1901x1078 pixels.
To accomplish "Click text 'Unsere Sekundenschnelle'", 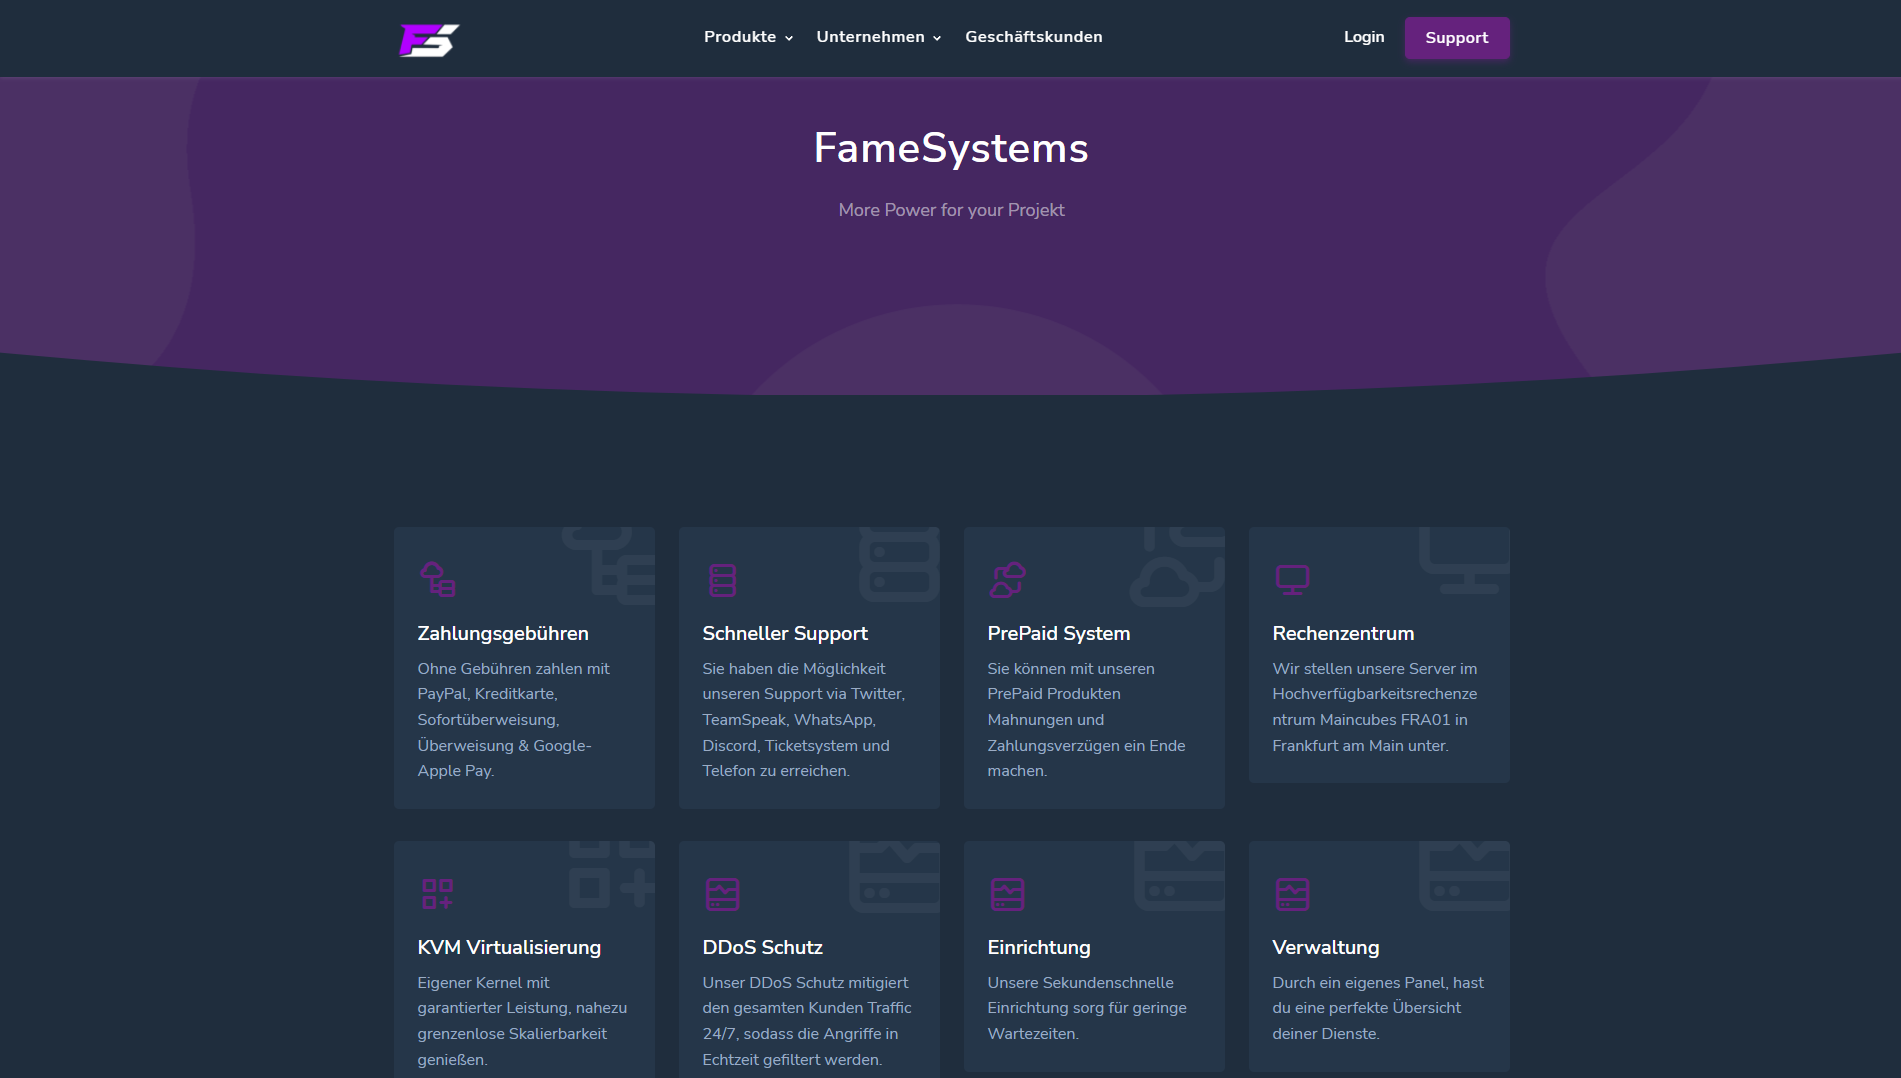I will 1081,983.
